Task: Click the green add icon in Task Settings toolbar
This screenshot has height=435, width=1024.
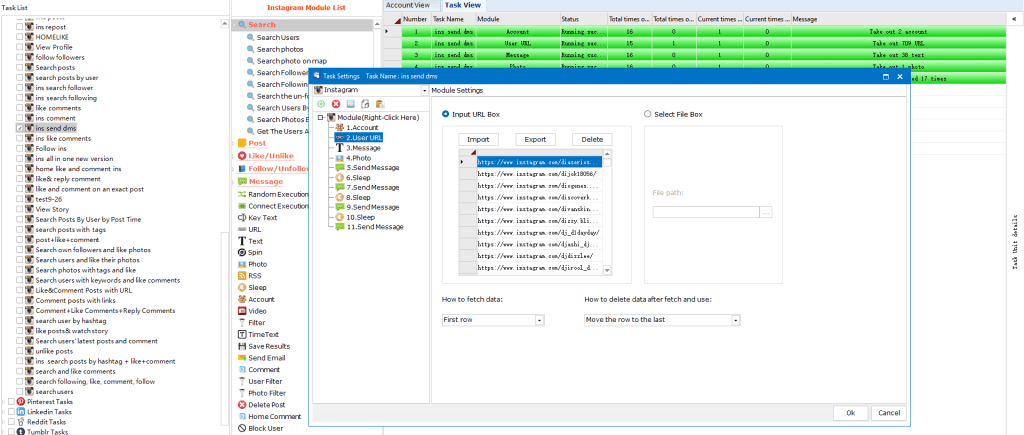Action: pos(321,104)
